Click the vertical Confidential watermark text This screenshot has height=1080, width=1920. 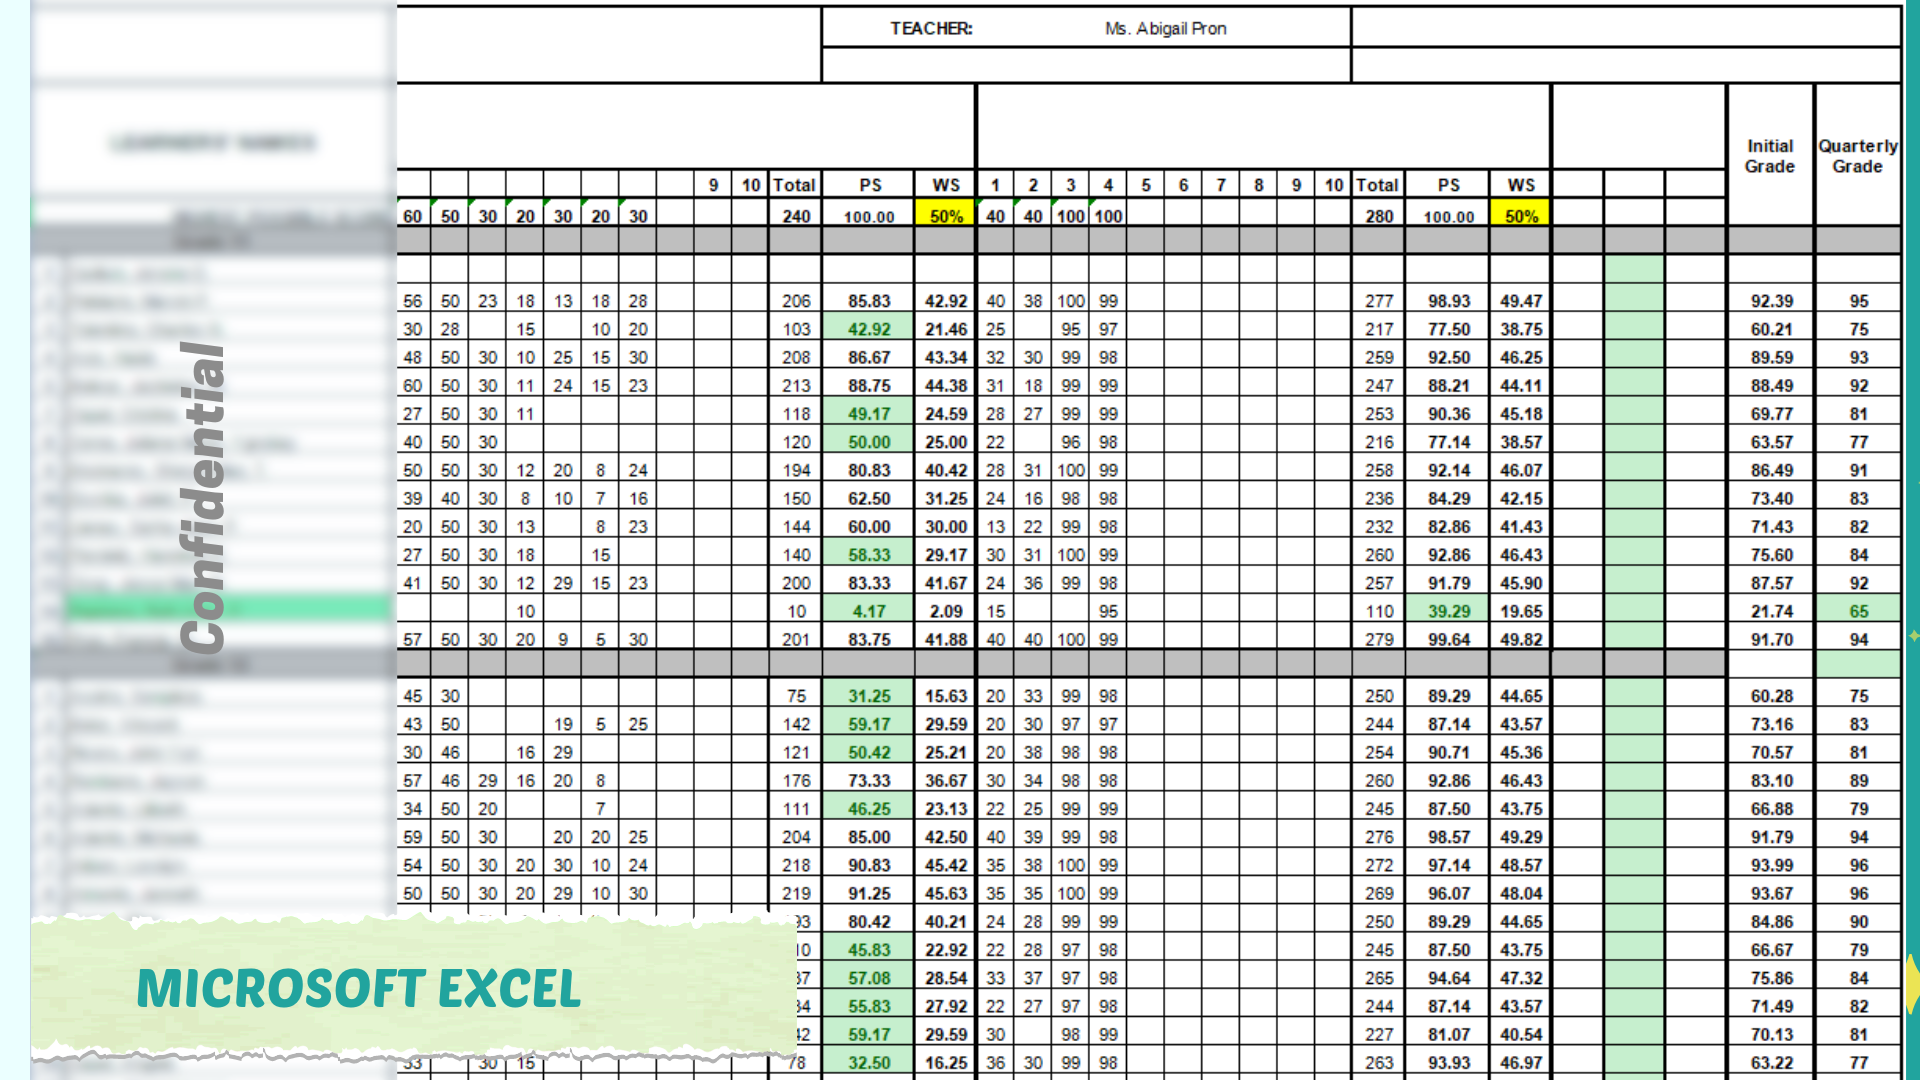[x=203, y=497]
